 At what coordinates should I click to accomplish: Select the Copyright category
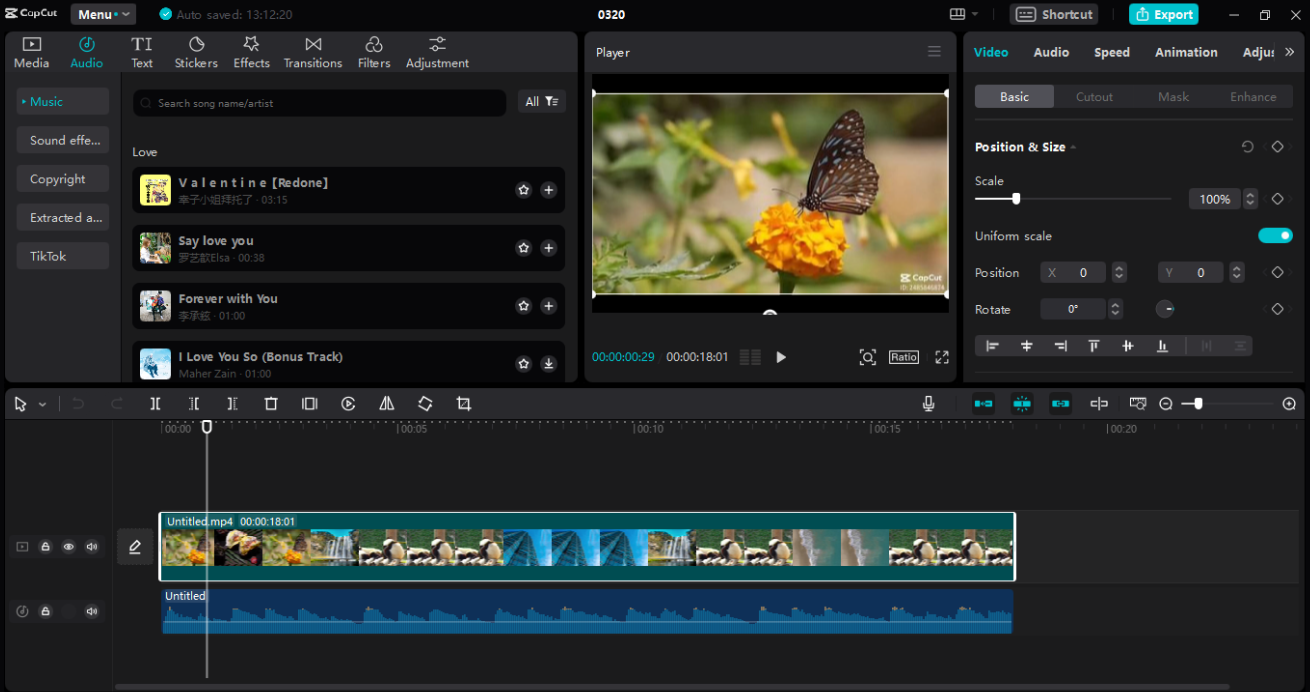(63, 179)
